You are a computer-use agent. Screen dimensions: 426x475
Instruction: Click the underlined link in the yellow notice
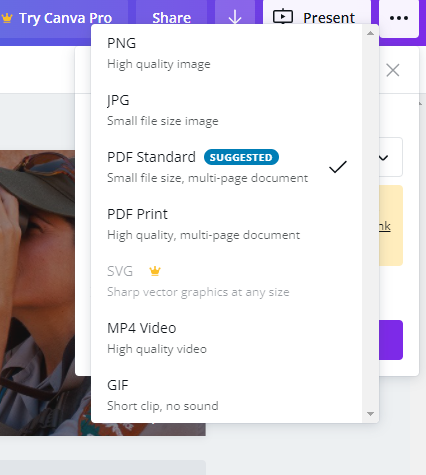385,226
